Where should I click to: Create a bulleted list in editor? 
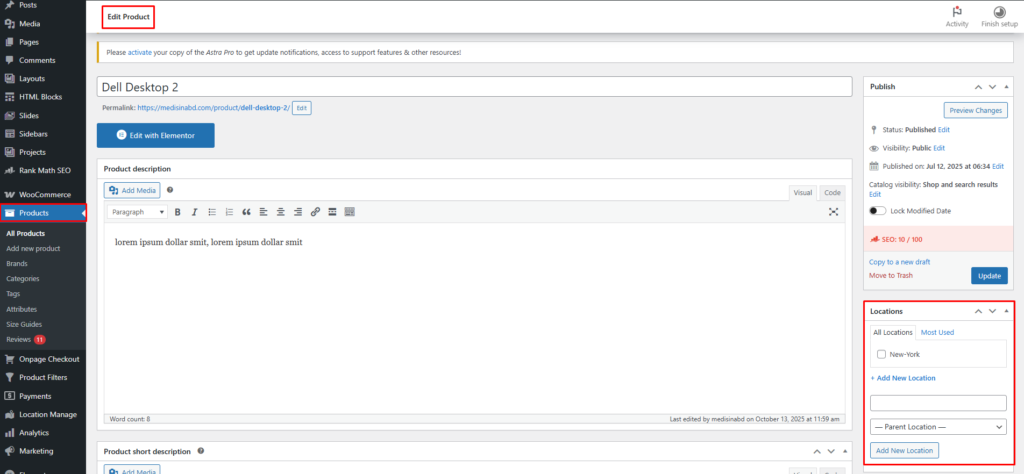coord(212,212)
